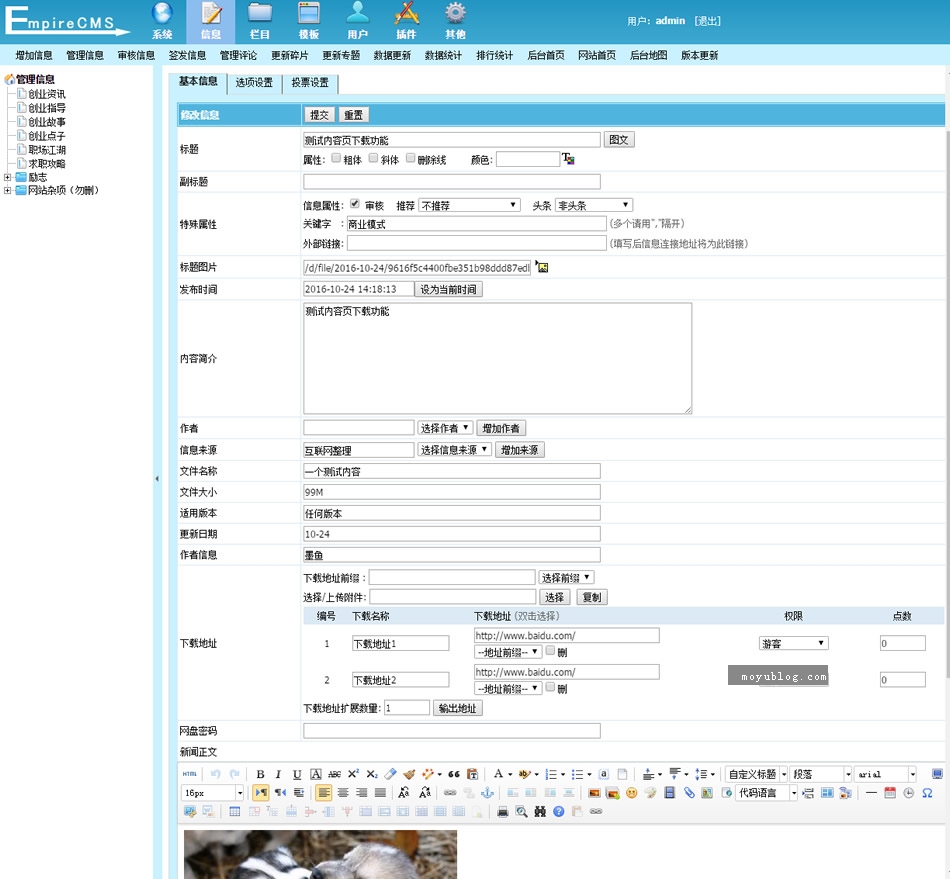Apply underline formatting in editor toolbar
This screenshot has height=879, width=950.
297,774
